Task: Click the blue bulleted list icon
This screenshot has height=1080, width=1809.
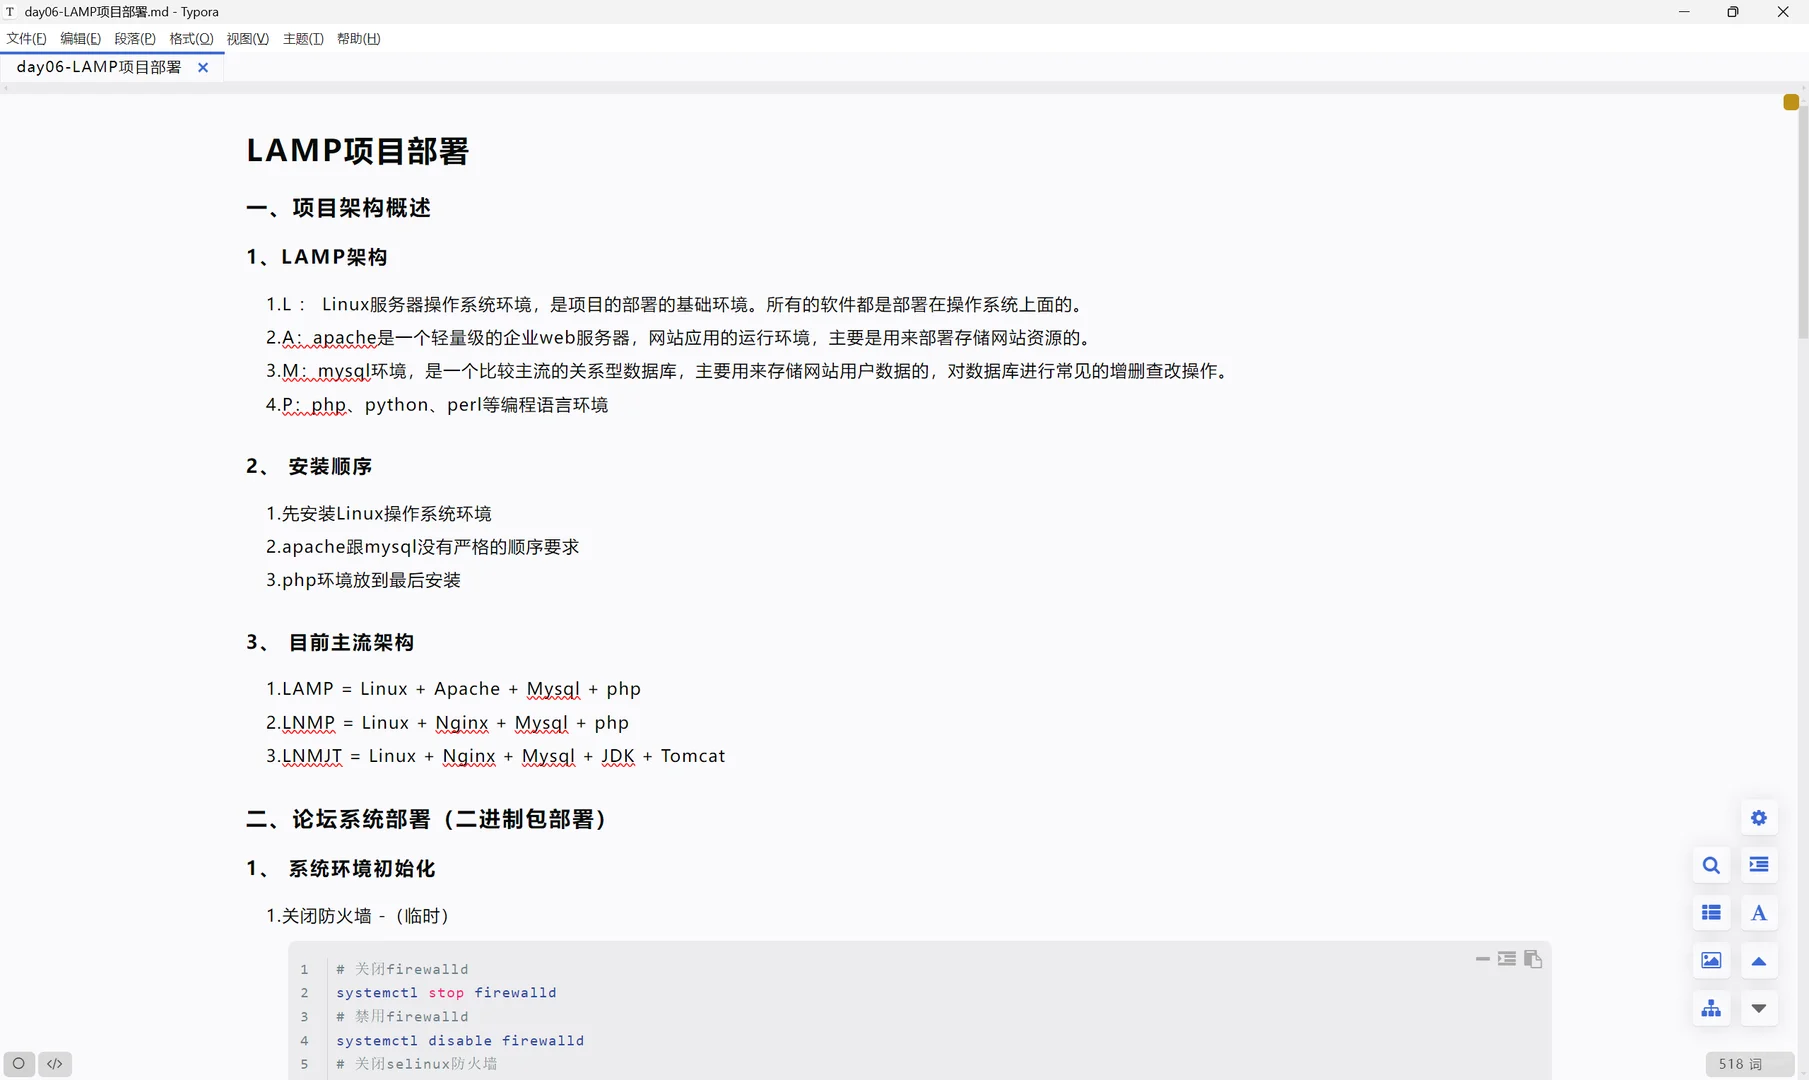Action: coord(1711,913)
